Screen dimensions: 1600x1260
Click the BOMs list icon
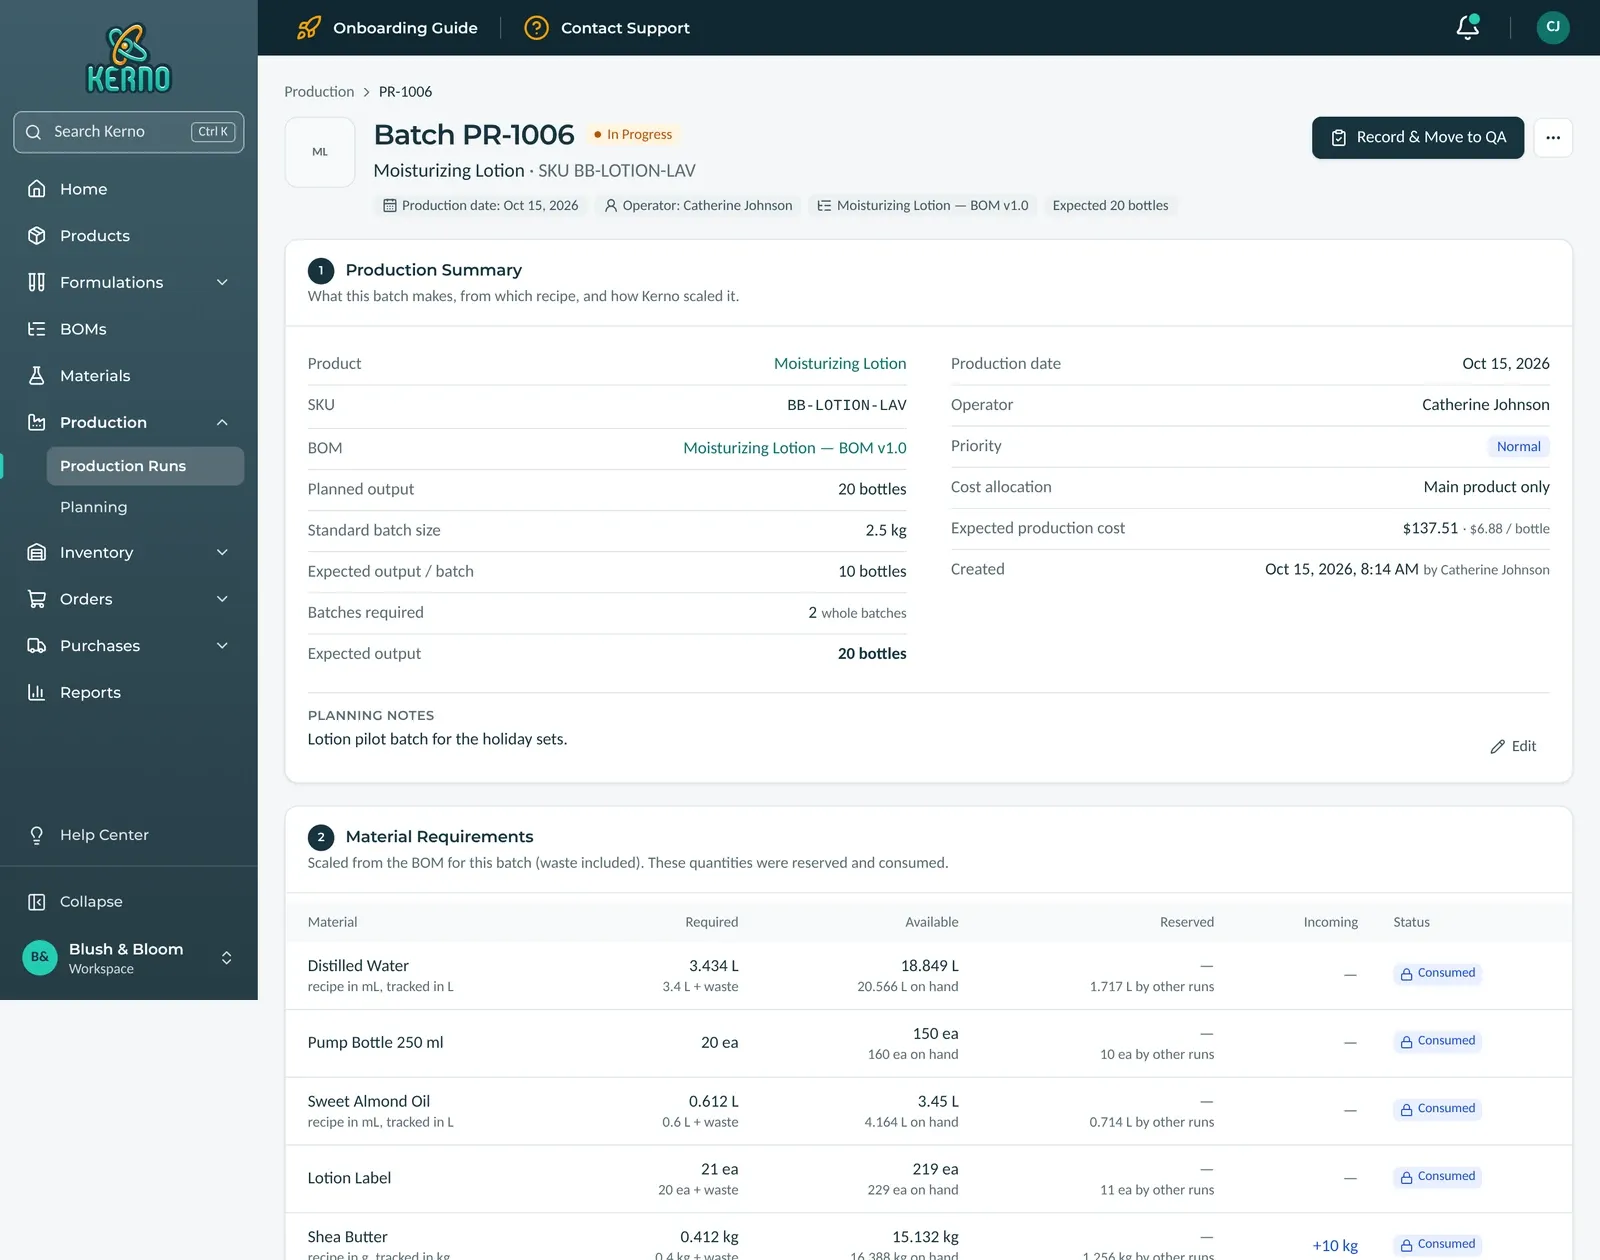tap(37, 329)
